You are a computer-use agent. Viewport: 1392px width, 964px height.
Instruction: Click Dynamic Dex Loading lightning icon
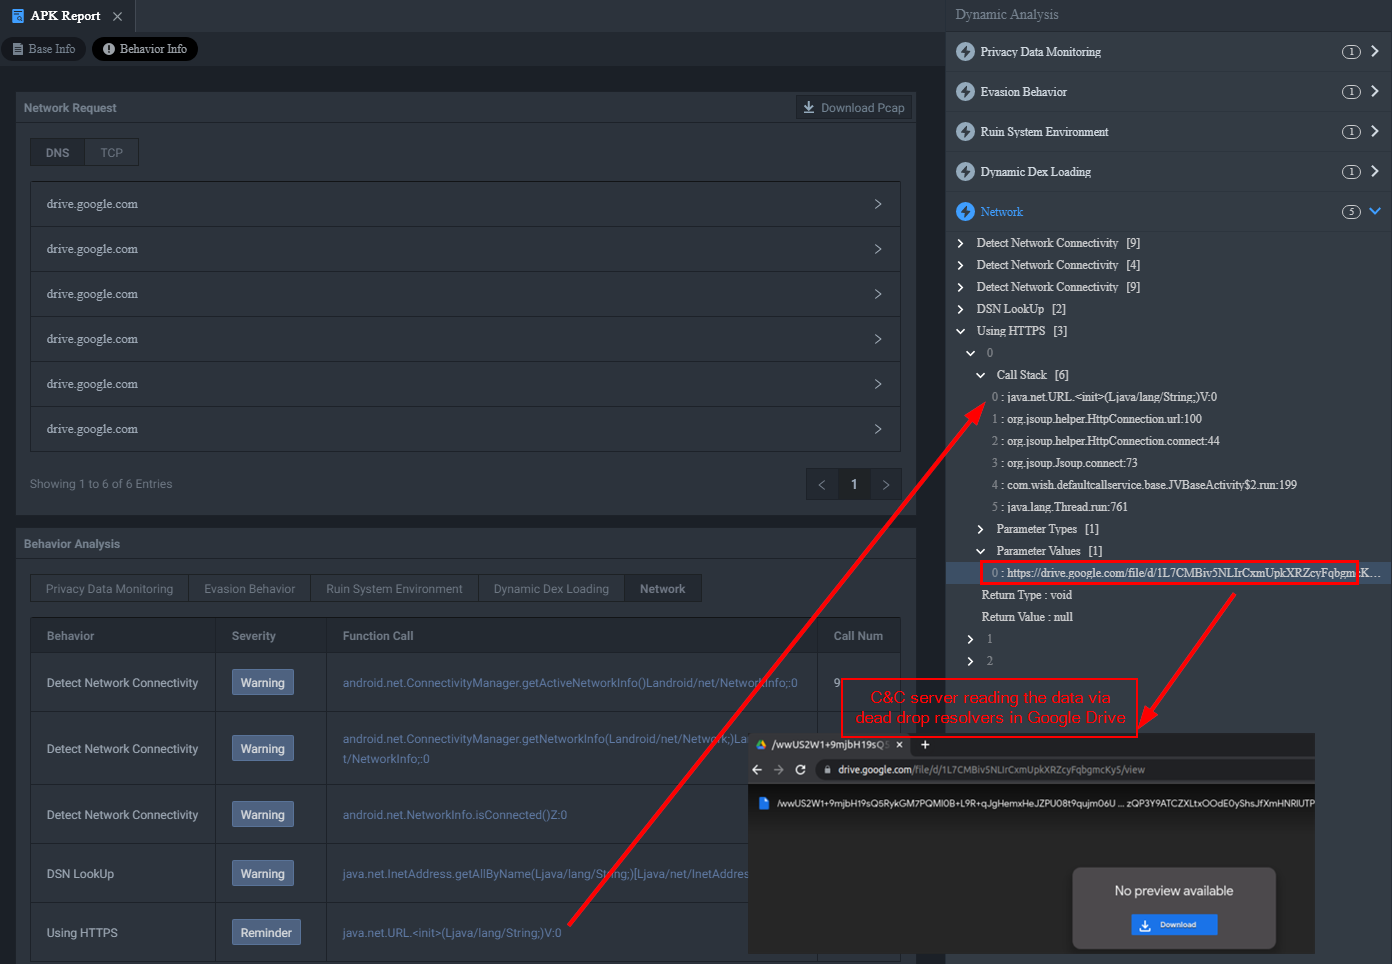(965, 172)
